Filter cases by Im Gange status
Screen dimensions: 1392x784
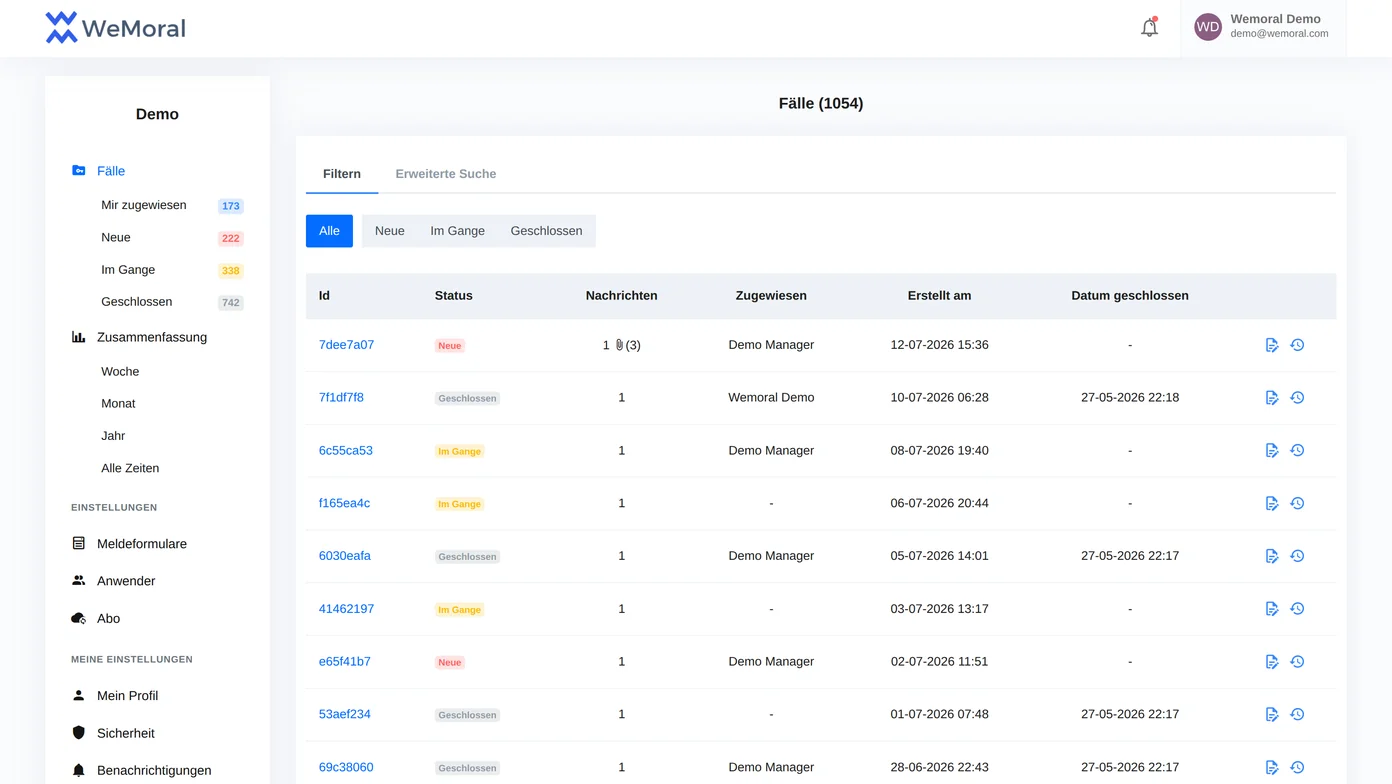(458, 231)
